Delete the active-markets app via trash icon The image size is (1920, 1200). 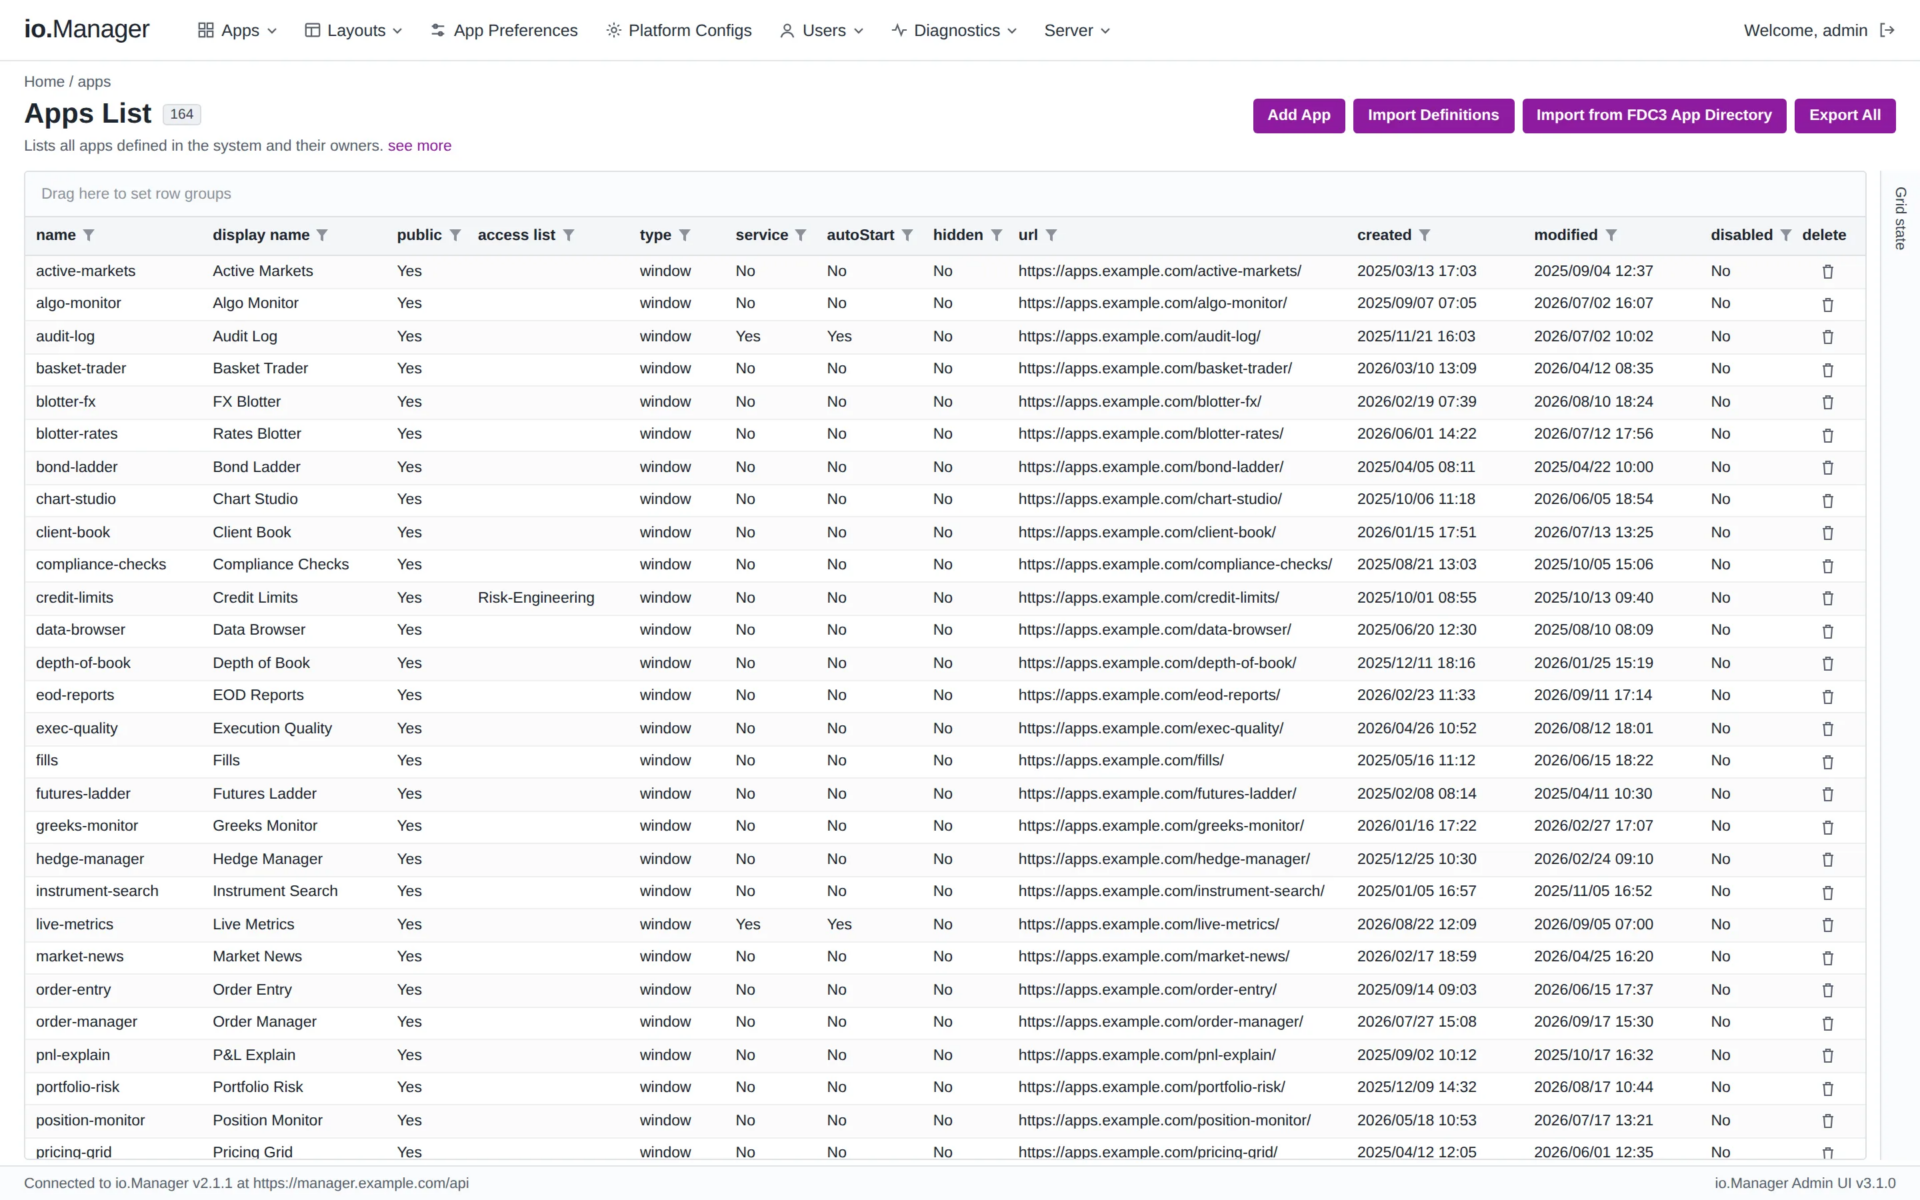click(x=1828, y=272)
